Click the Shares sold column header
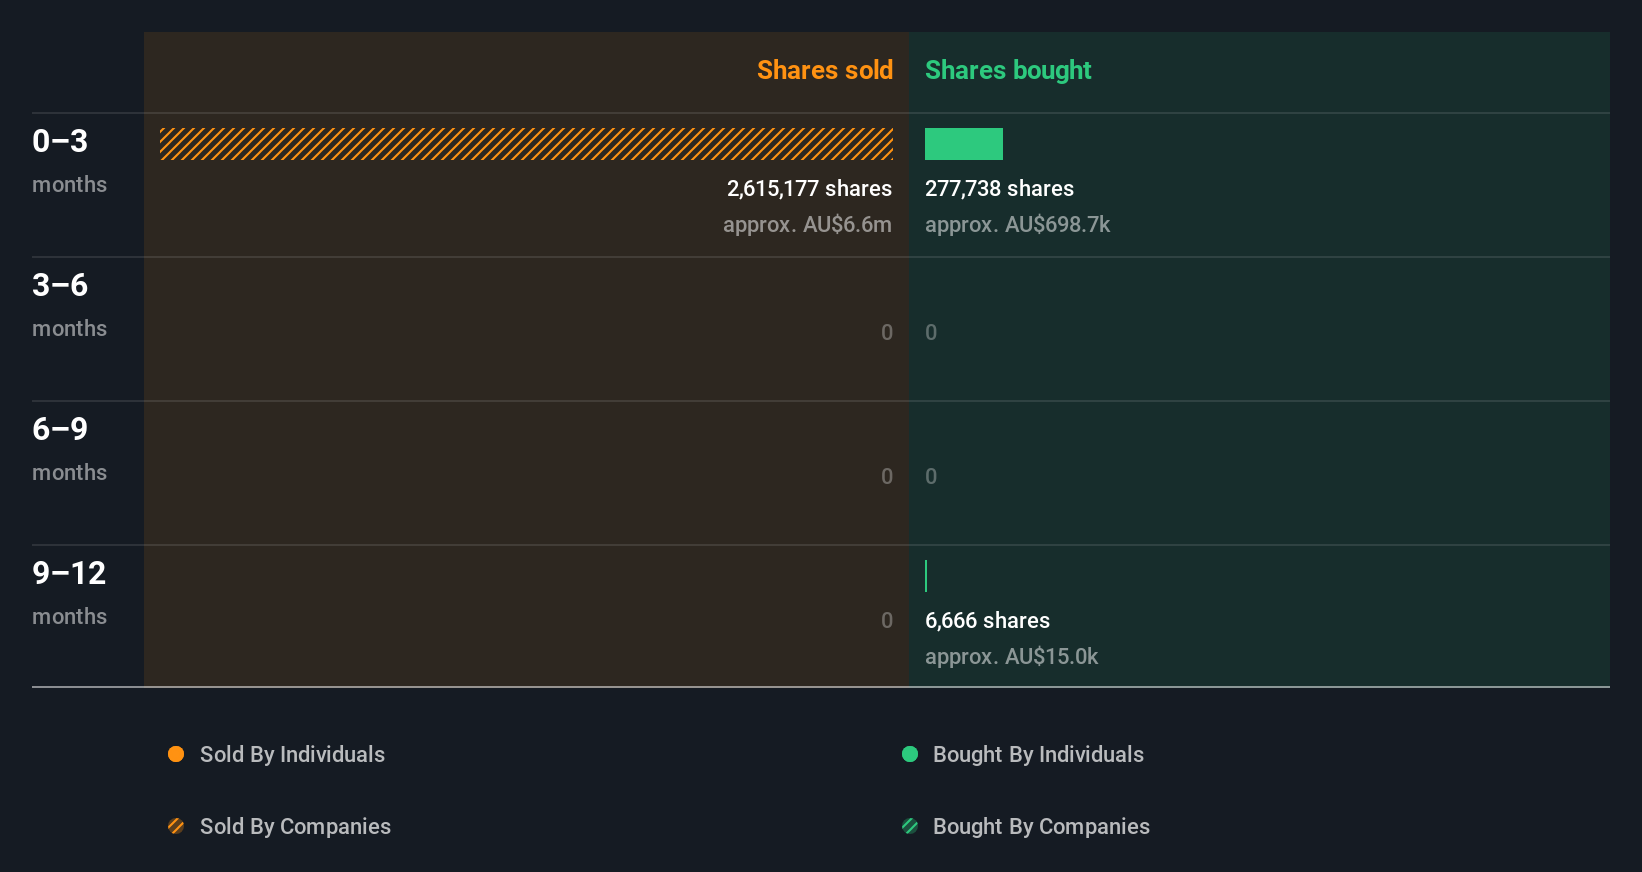 [x=825, y=70]
